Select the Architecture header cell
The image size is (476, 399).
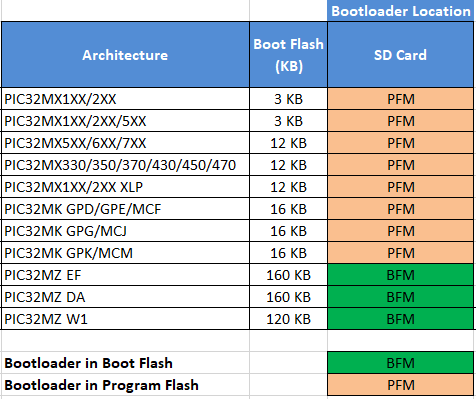125,55
